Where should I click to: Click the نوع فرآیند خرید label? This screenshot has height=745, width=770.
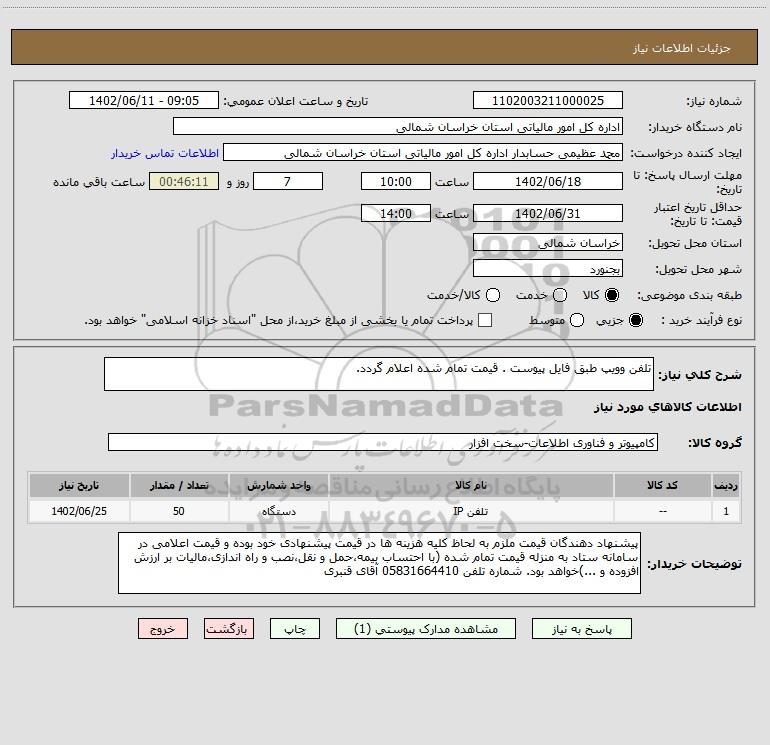(701, 321)
